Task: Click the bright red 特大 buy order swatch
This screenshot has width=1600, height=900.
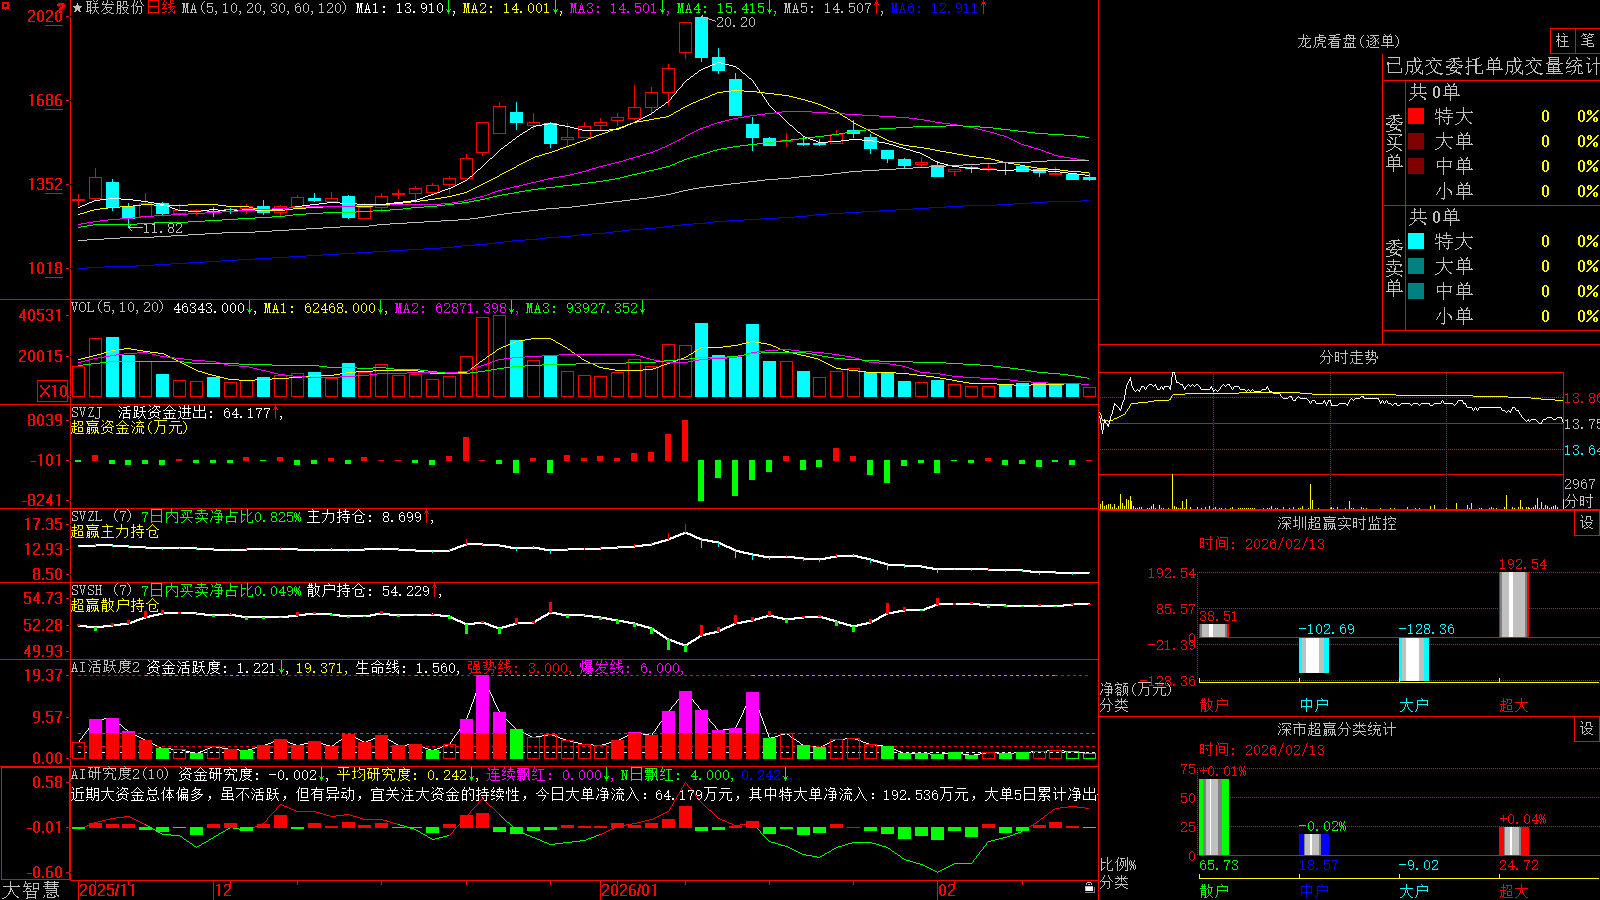Action: [x=1416, y=116]
